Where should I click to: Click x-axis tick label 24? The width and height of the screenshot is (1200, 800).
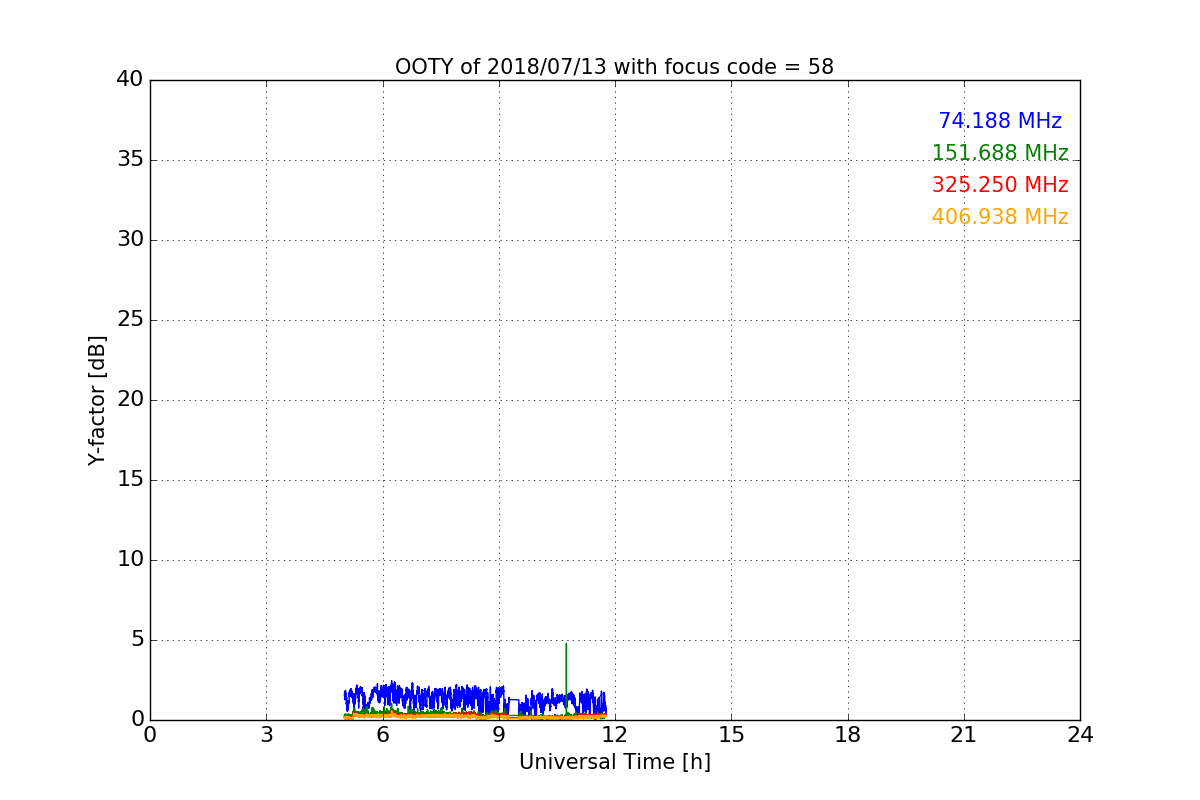(1080, 734)
